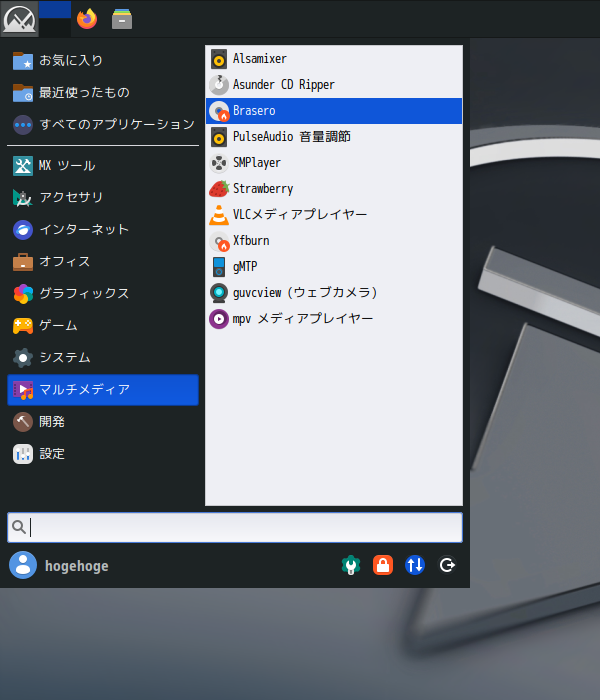
Task: Click the hogehoge user avatar icon
Action: [23, 565]
